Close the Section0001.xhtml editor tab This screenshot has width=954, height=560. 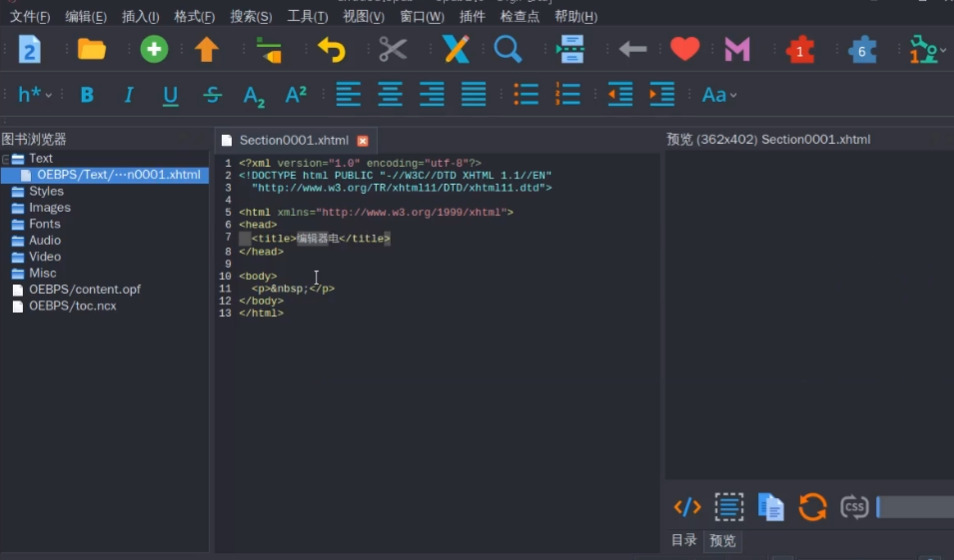coord(363,141)
